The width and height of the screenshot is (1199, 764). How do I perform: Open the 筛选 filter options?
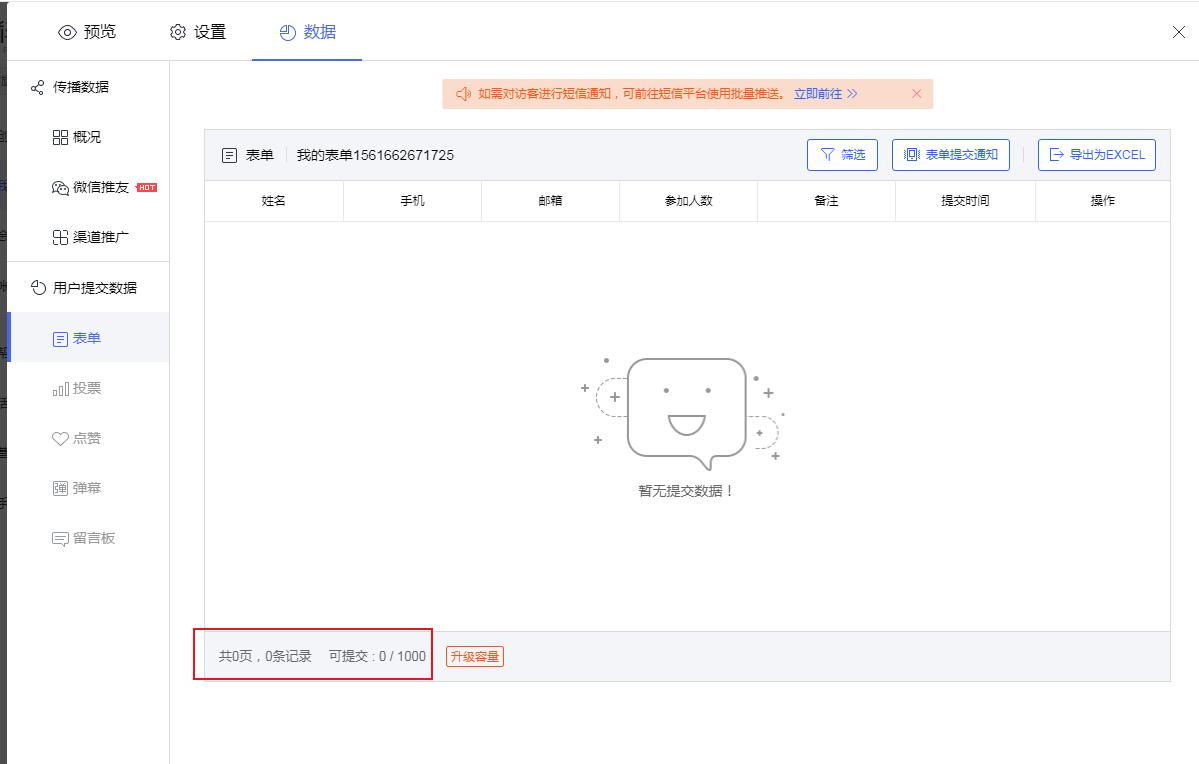(x=842, y=154)
